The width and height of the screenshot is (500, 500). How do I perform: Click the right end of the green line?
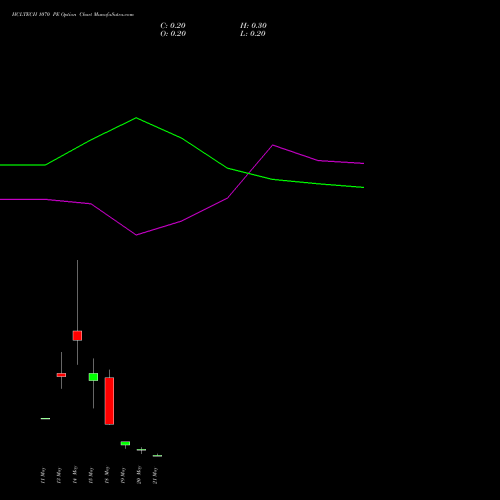click(x=363, y=187)
